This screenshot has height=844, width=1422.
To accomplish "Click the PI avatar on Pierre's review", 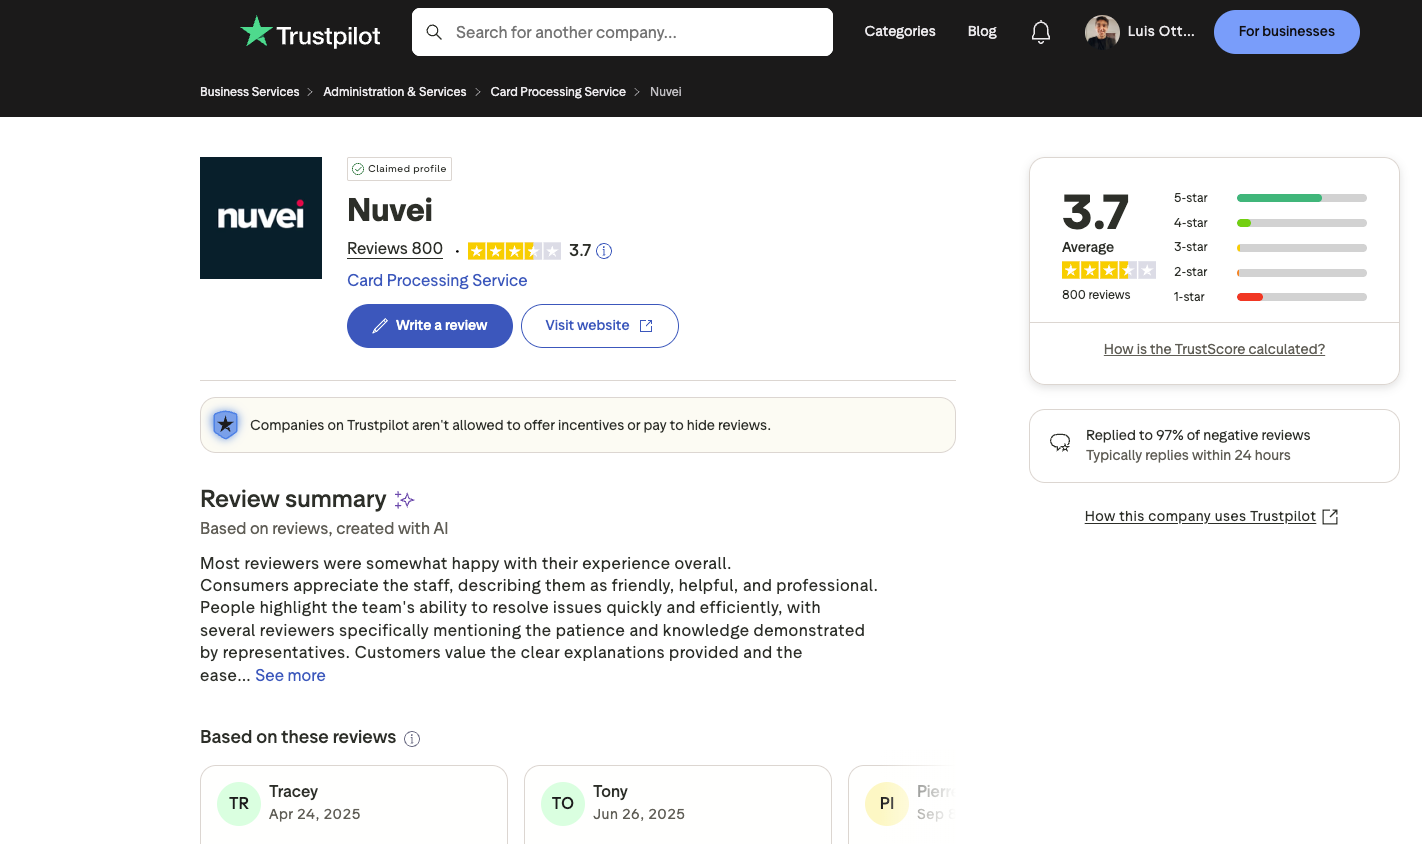I will tap(887, 803).
